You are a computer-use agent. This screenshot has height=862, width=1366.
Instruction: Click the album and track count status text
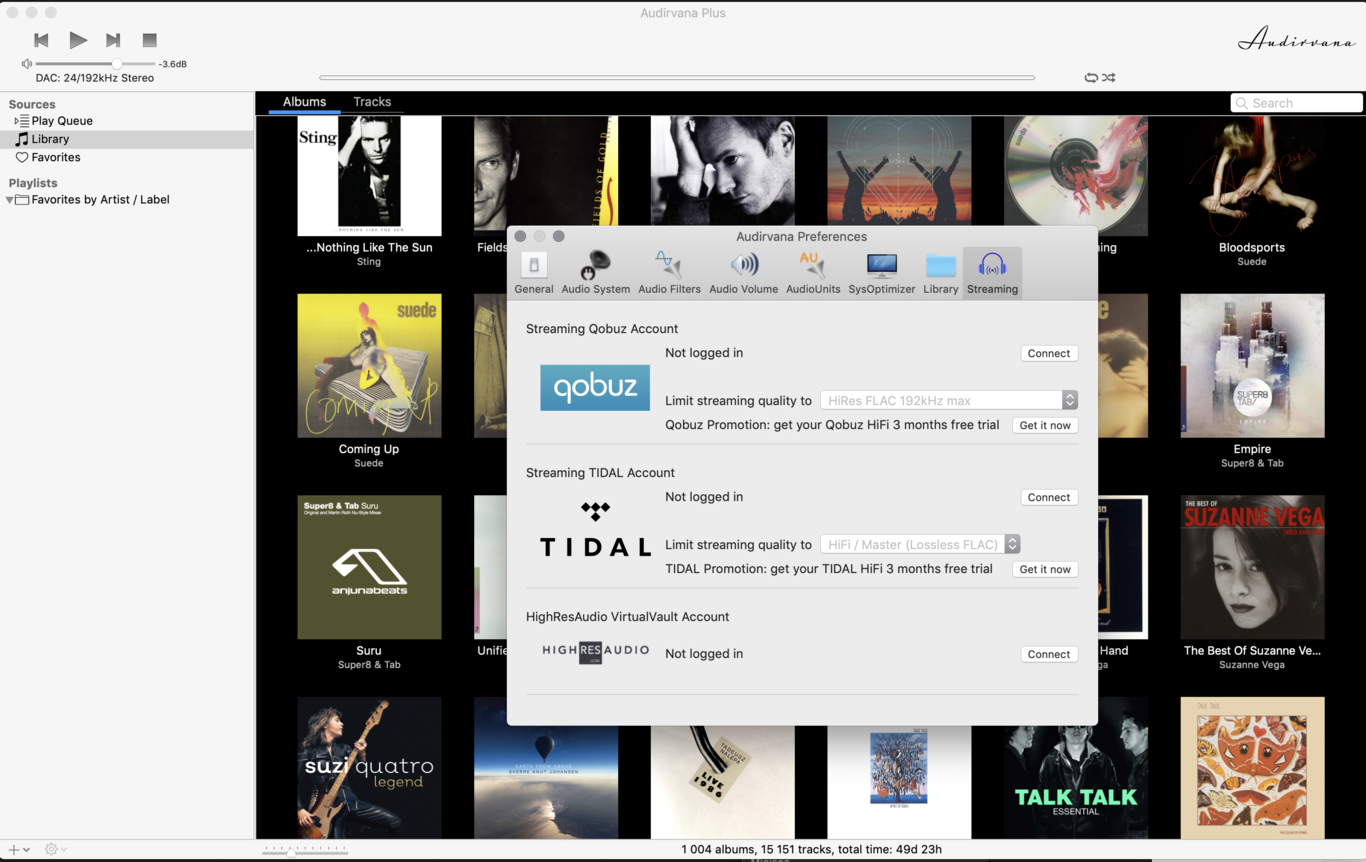811,849
